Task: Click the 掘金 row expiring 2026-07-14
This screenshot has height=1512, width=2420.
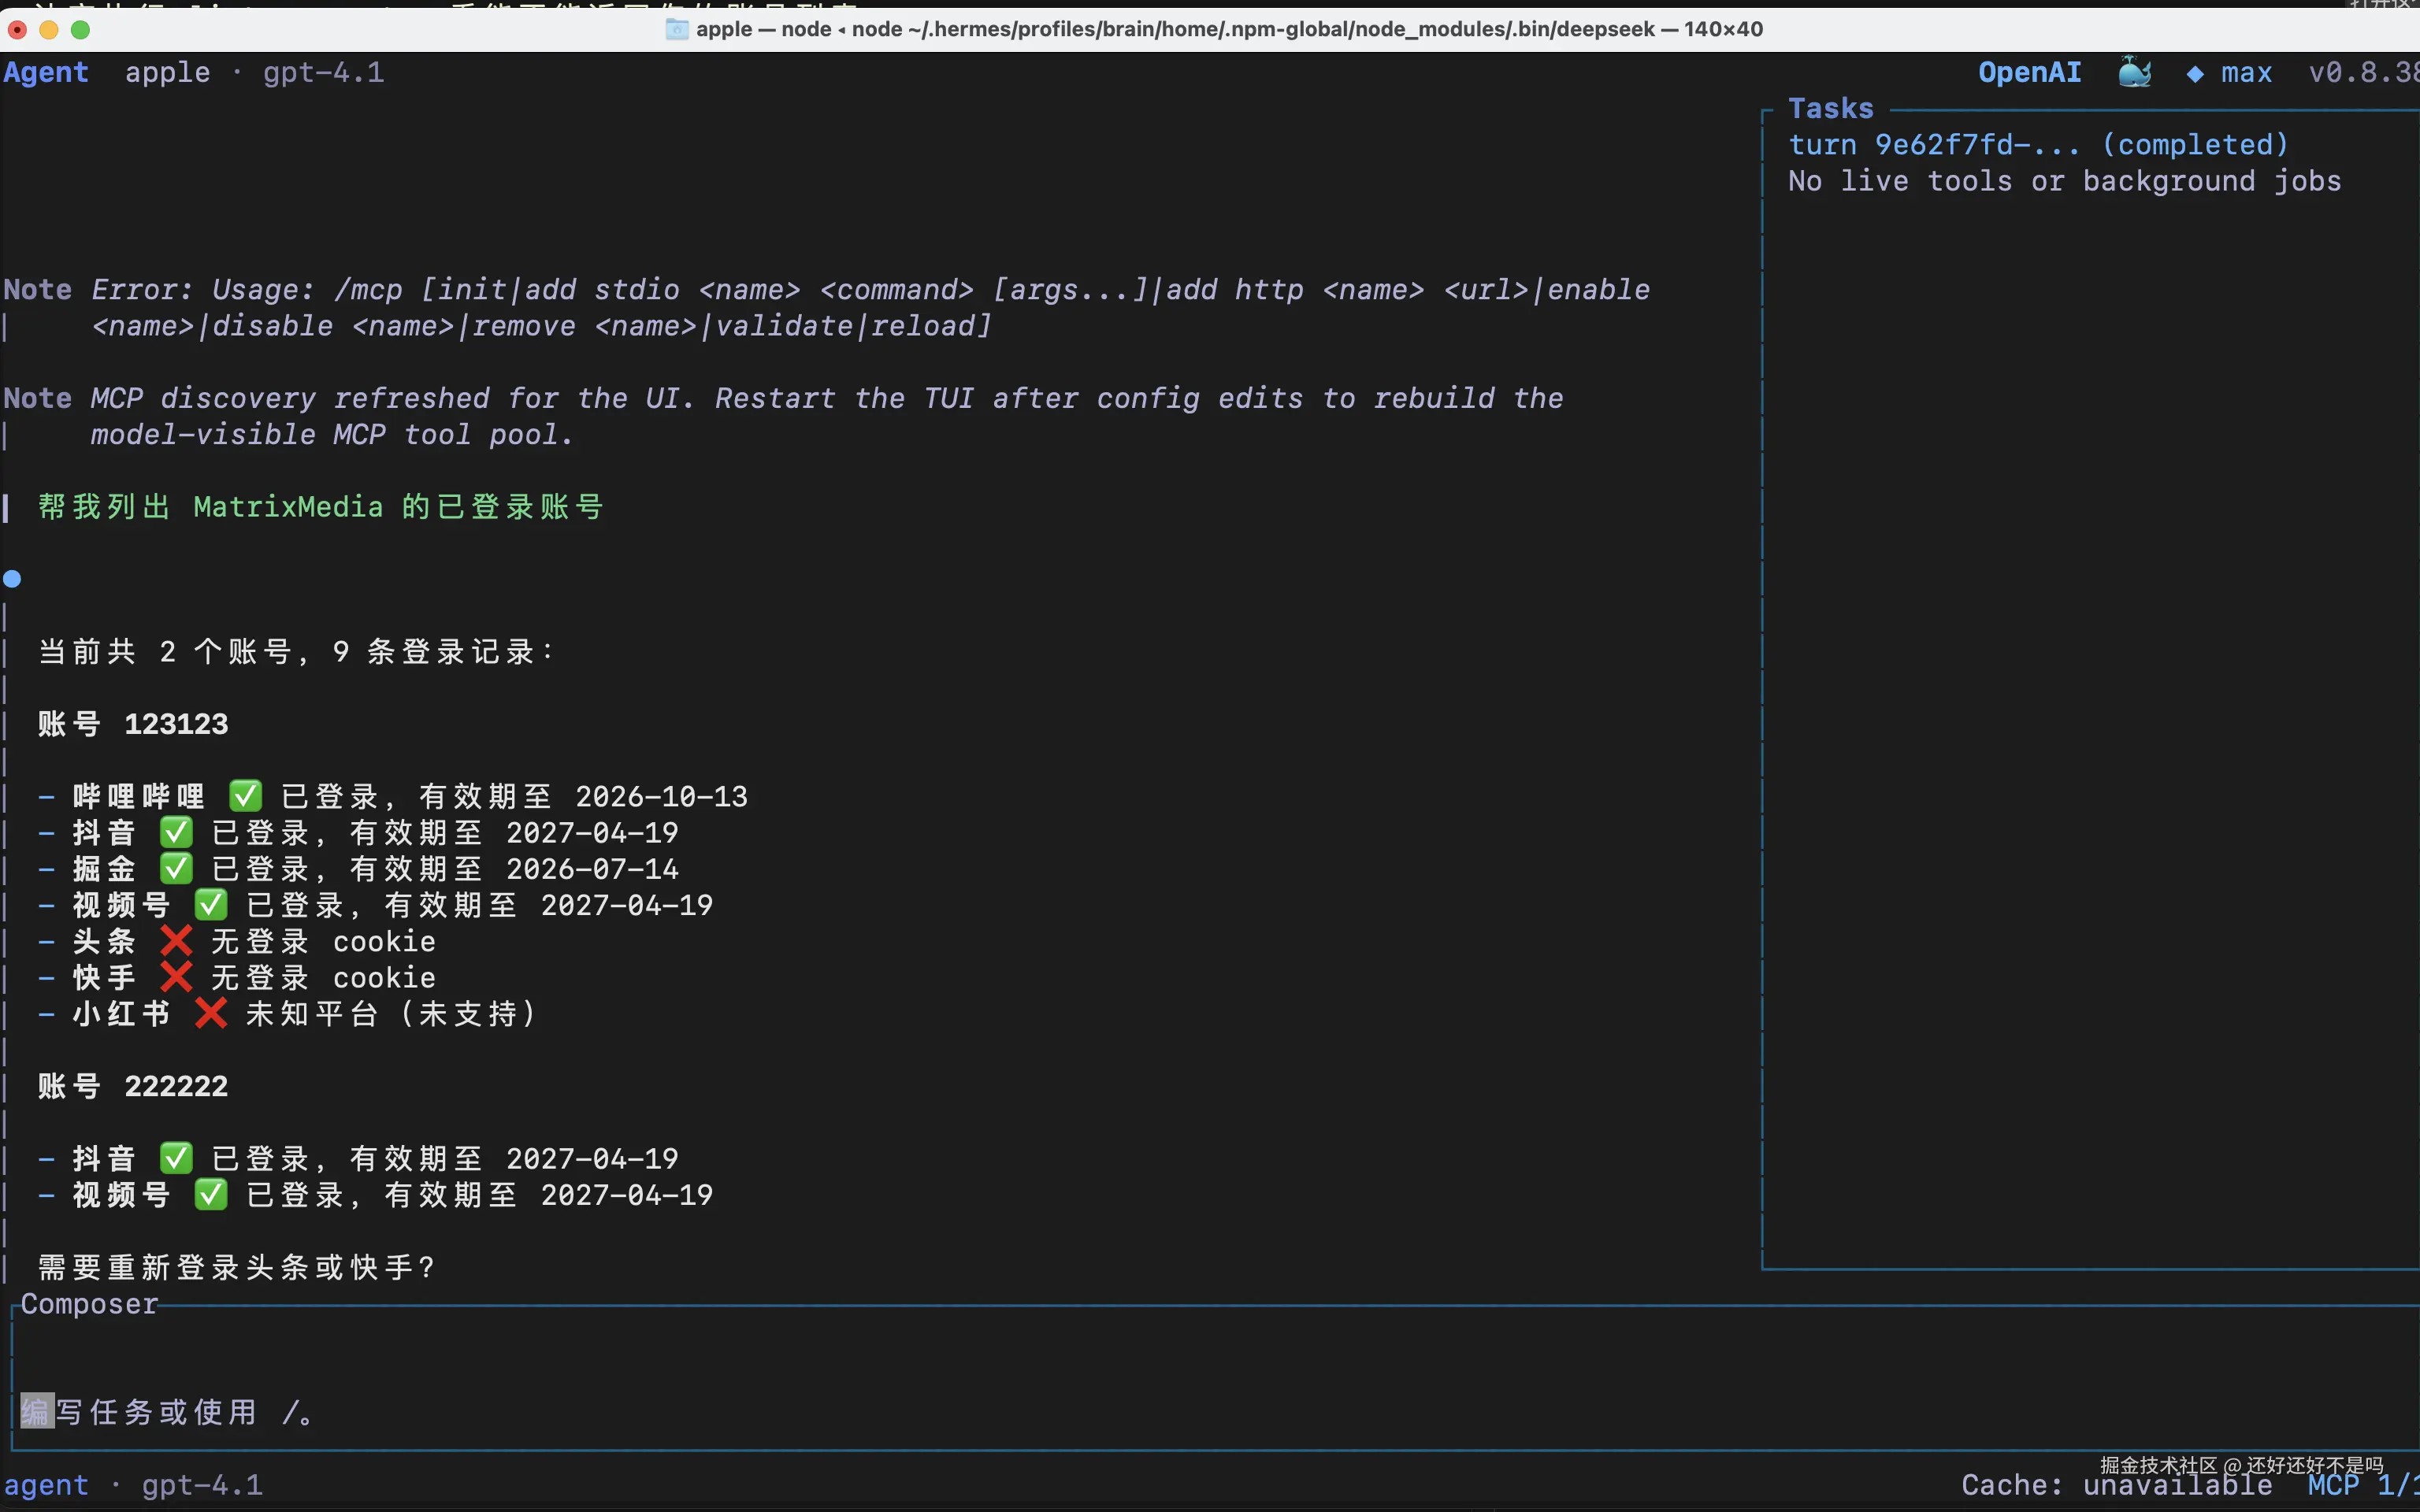Action: coord(358,868)
